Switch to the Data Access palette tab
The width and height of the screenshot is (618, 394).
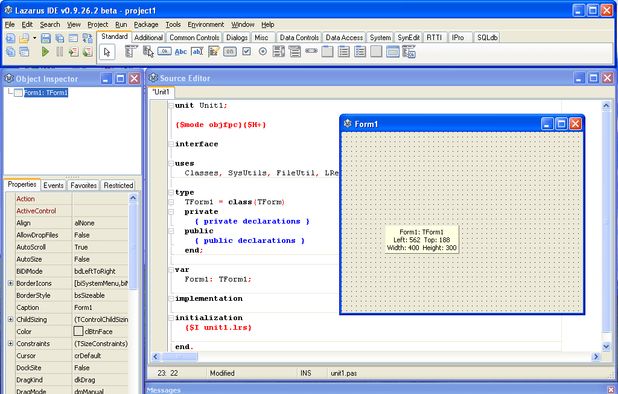[x=344, y=37]
